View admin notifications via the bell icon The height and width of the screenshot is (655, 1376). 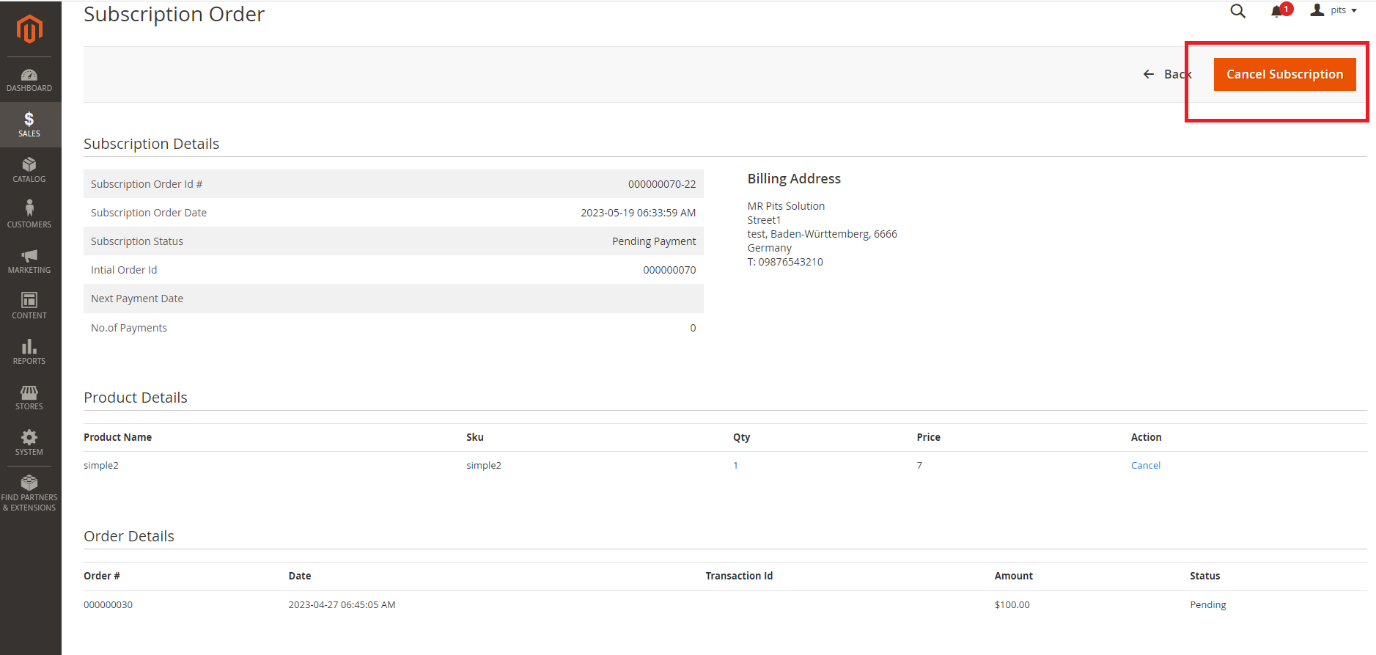1278,11
